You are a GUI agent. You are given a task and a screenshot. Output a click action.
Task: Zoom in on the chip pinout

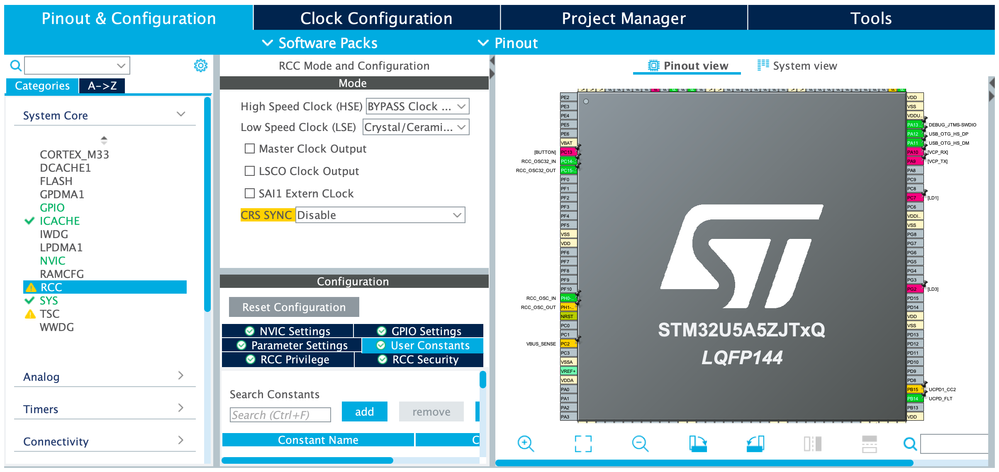point(526,443)
